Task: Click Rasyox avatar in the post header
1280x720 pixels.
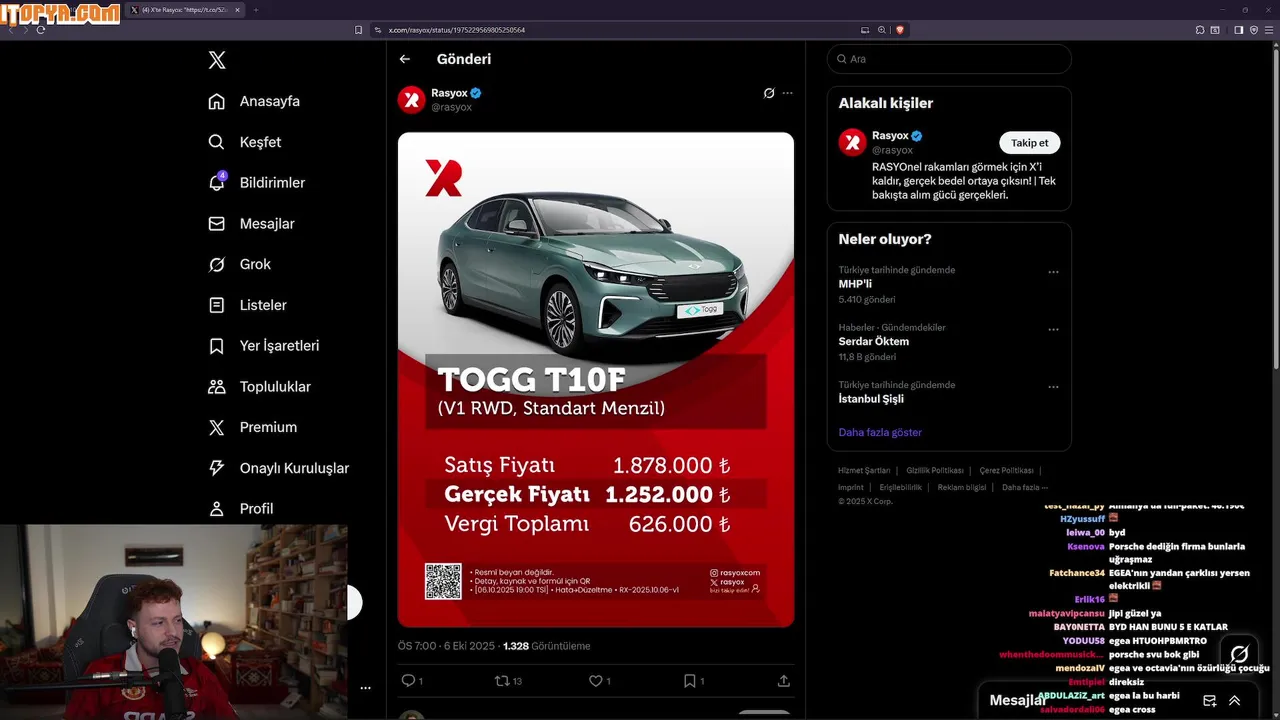Action: 411,99
